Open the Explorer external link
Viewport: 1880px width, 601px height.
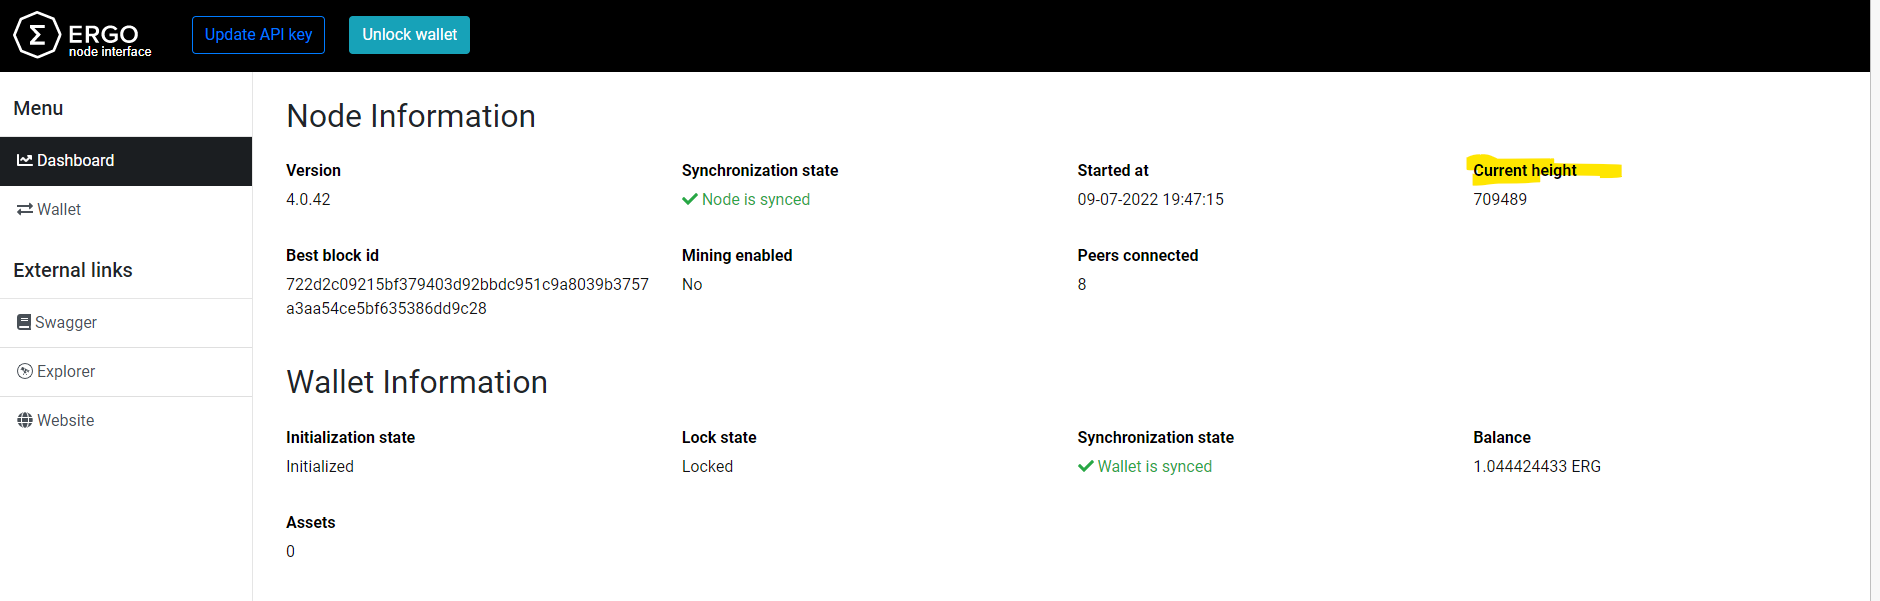point(66,371)
